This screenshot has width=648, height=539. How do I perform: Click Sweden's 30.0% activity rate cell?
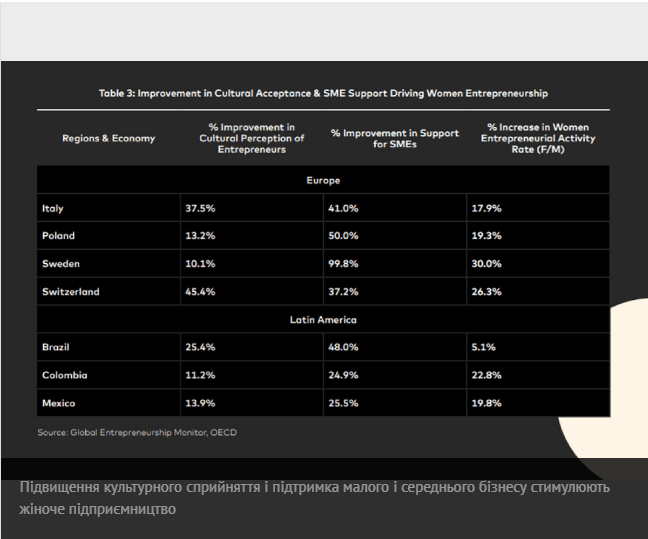pyautogui.click(x=486, y=264)
